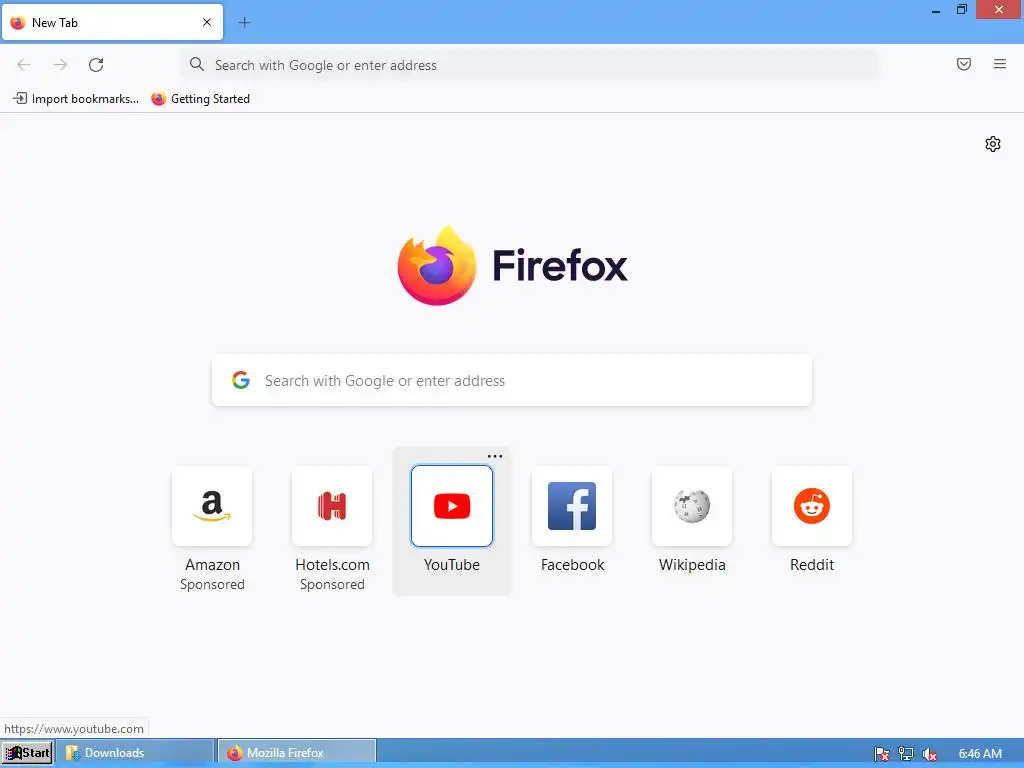The width and height of the screenshot is (1024, 768).
Task: Open the YouTube shortcut tile
Action: (x=452, y=506)
